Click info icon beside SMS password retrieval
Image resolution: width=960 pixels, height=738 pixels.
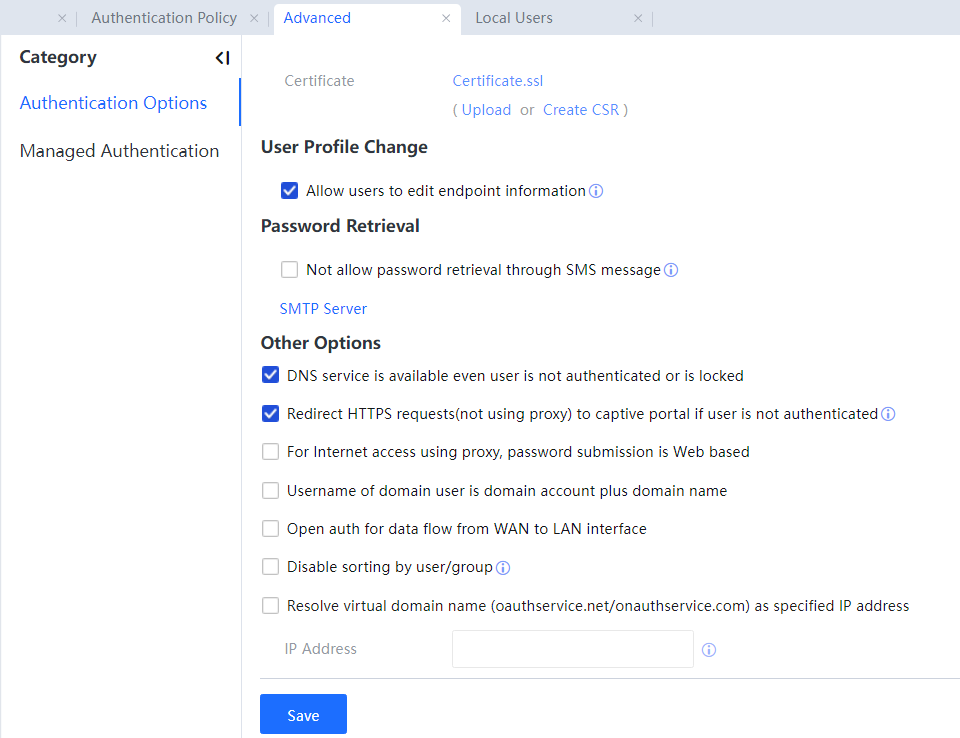pos(671,270)
